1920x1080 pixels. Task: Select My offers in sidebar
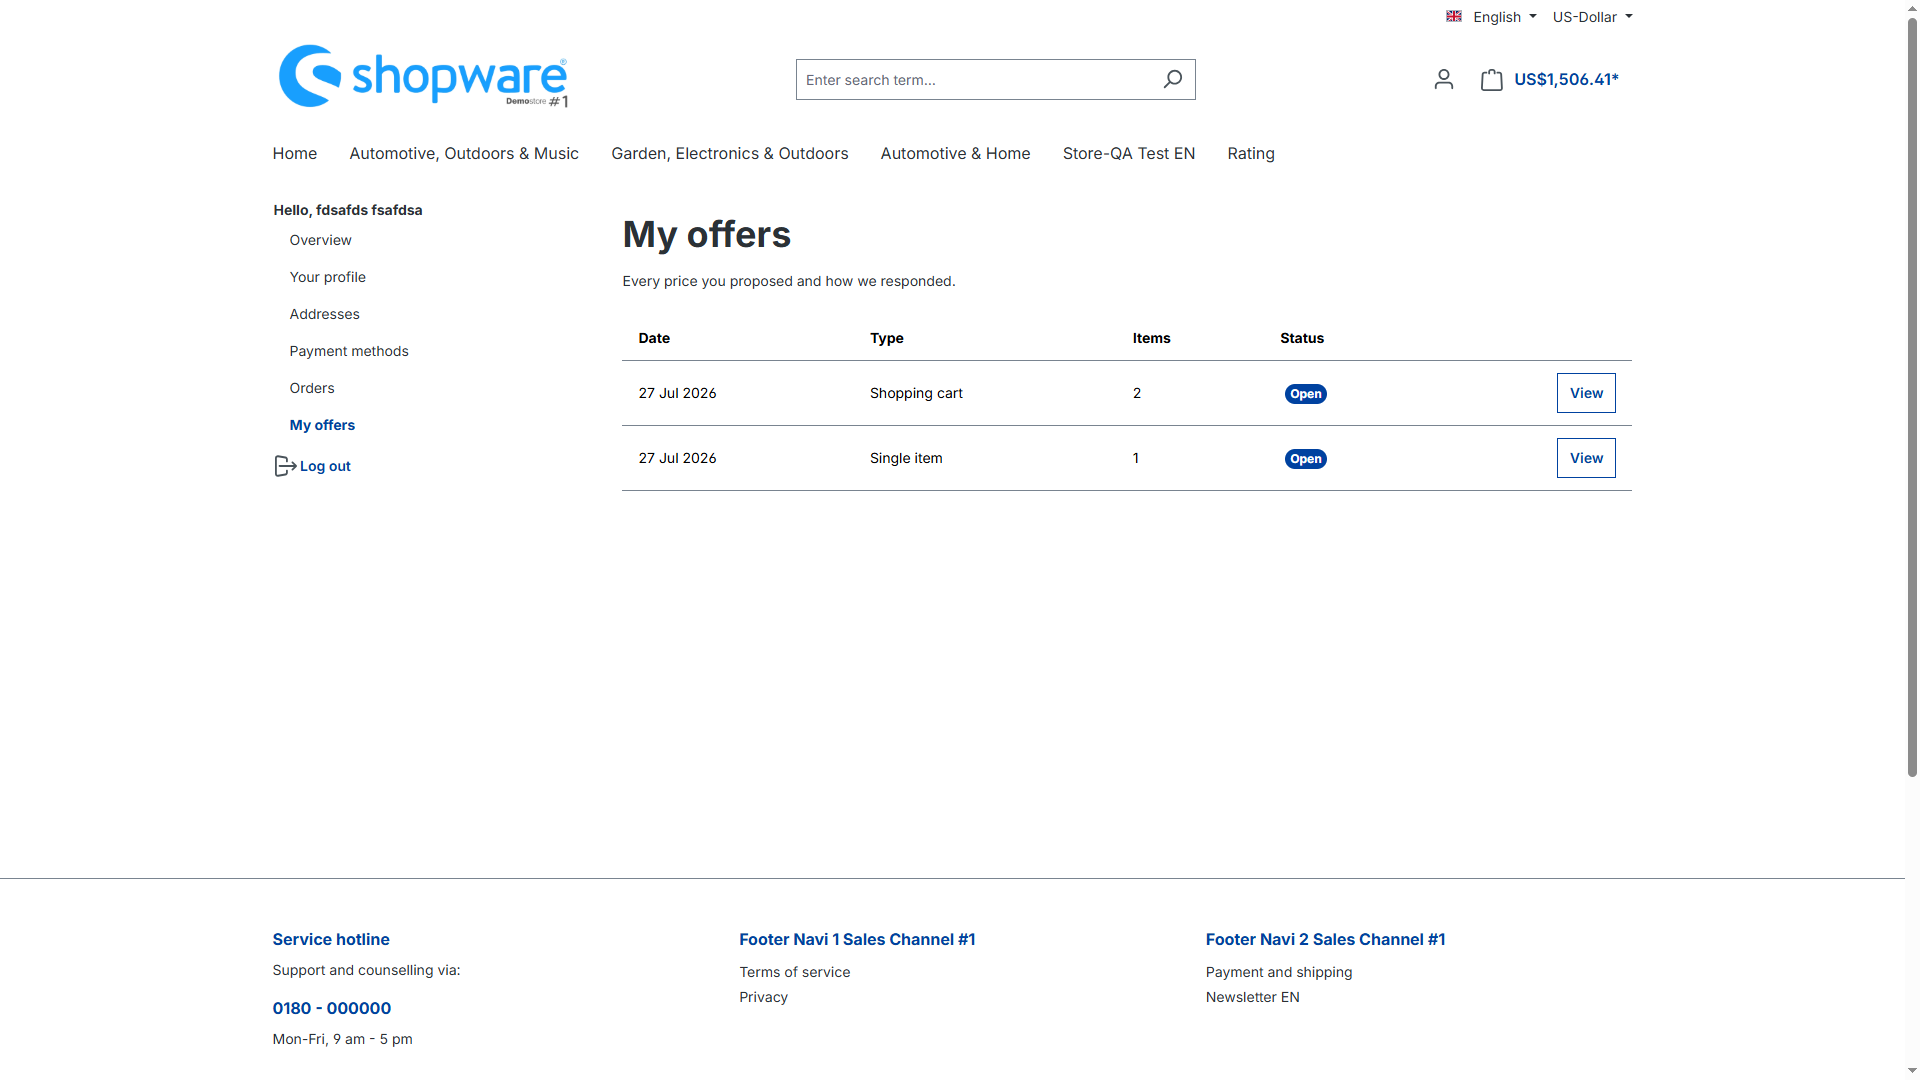click(322, 425)
